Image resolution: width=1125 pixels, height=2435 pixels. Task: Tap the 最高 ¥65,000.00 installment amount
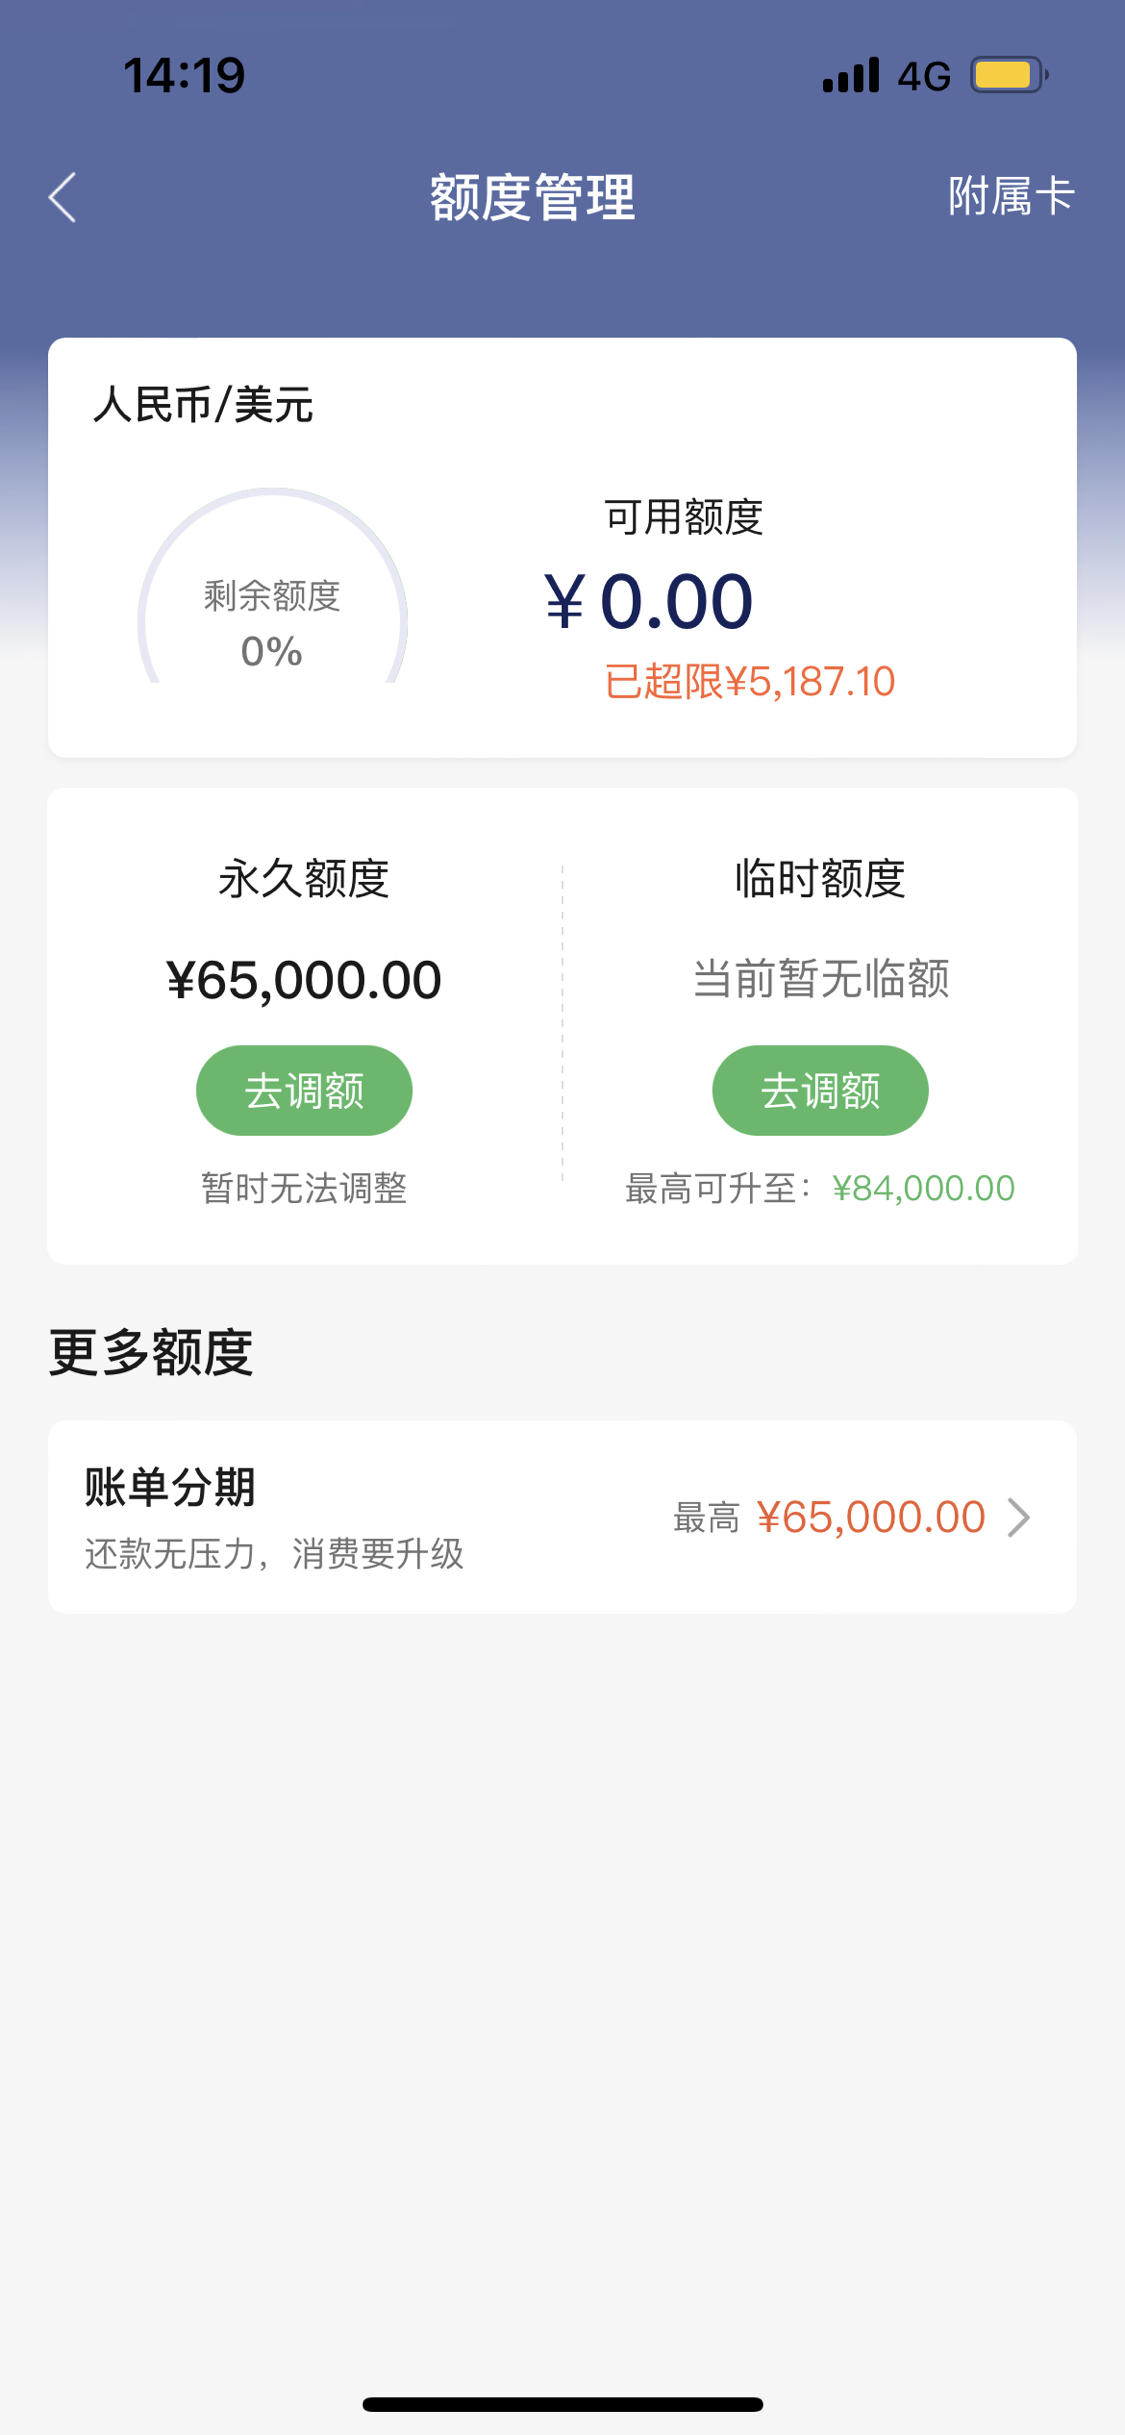tap(829, 1517)
